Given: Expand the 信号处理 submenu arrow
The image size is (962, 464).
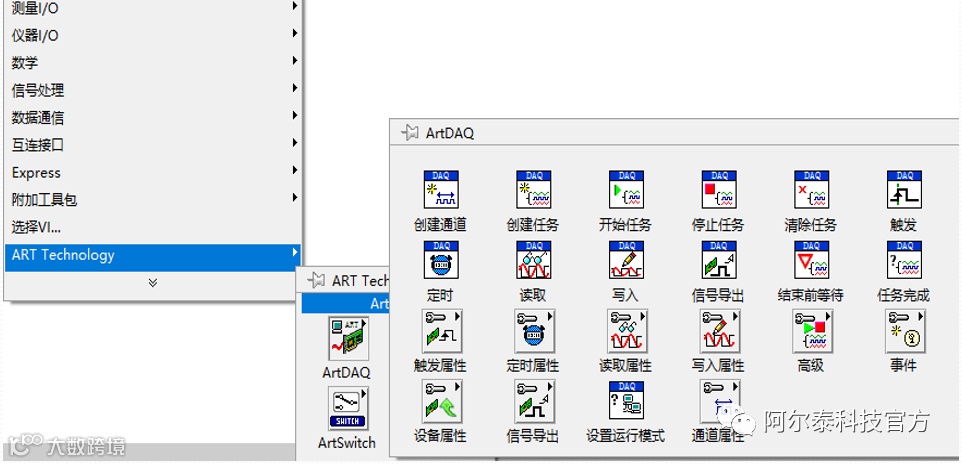Looking at the screenshot, I should 295,88.
